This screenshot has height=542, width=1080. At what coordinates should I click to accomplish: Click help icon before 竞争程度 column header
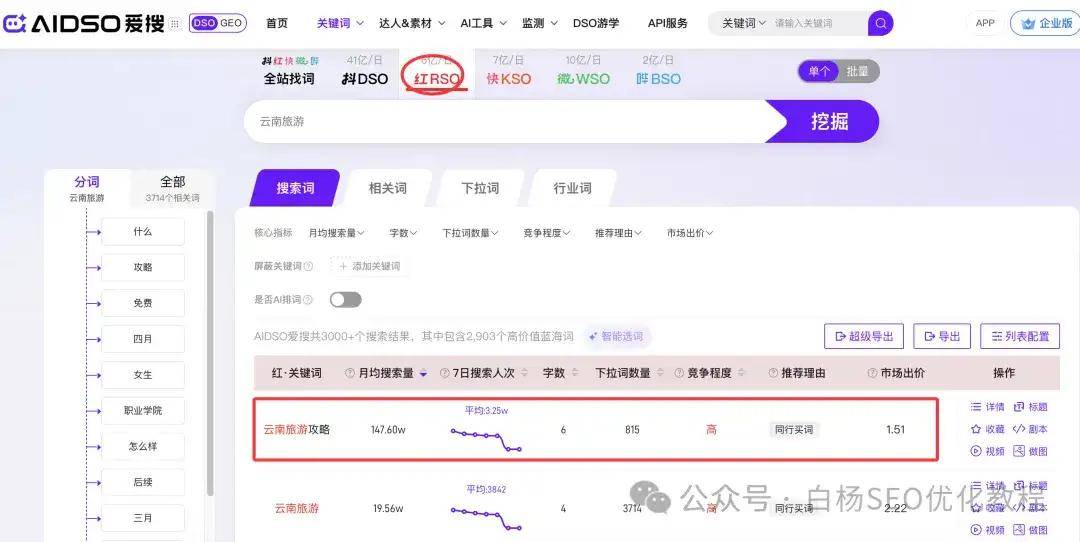679,373
